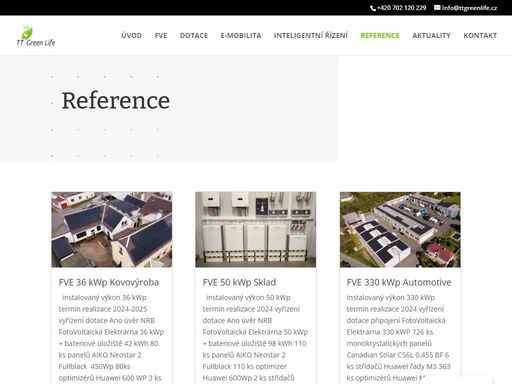Click text 'instalovaný výkon 36 kWp'
The image size is (512, 384).
pyautogui.click(x=104, y=297)
